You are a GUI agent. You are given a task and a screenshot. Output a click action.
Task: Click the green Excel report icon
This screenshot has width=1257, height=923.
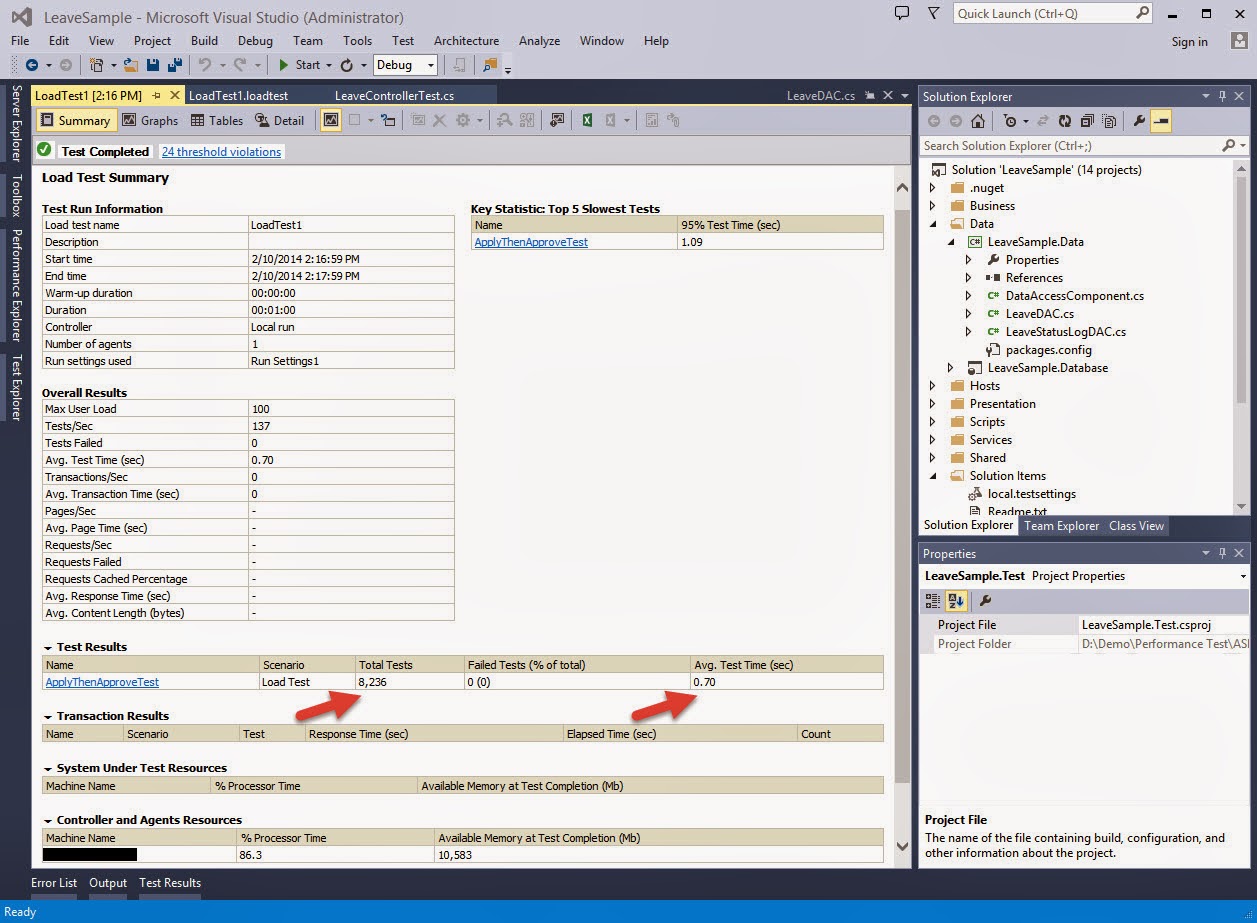click(588, 120)
